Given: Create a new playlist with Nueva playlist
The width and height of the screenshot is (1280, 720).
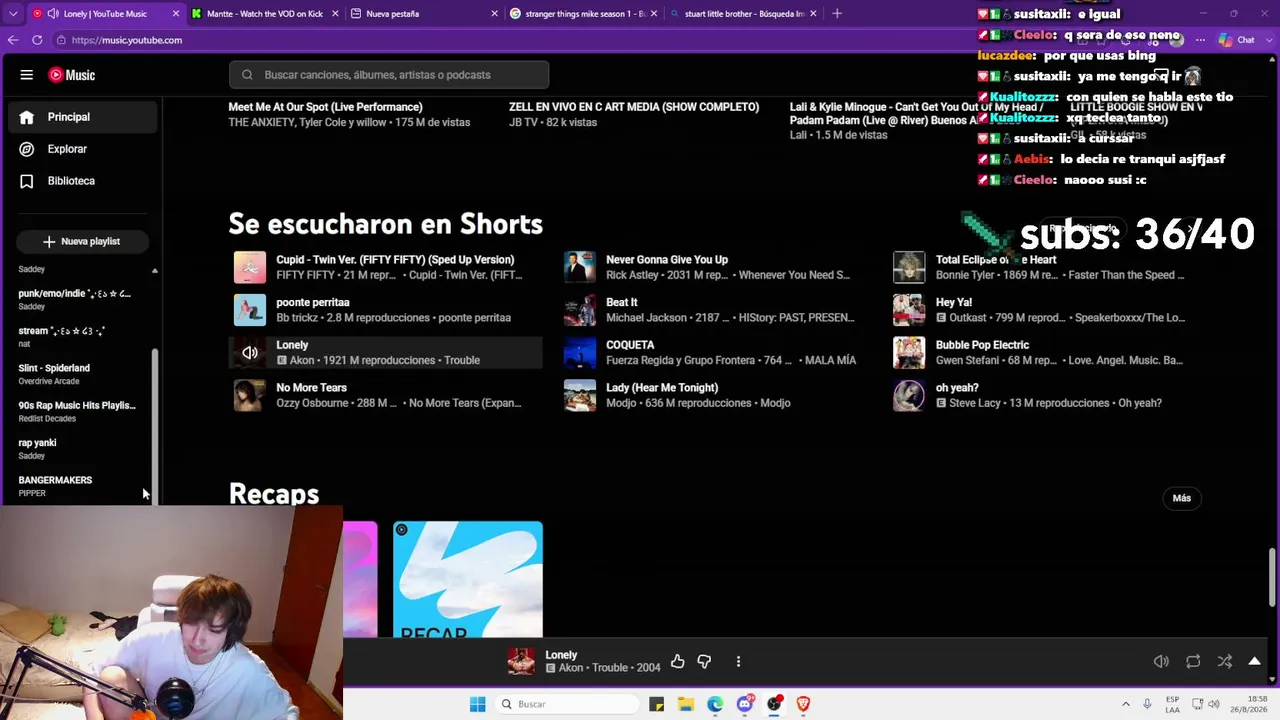Looking at the screenshot, I should pos(82,241).
